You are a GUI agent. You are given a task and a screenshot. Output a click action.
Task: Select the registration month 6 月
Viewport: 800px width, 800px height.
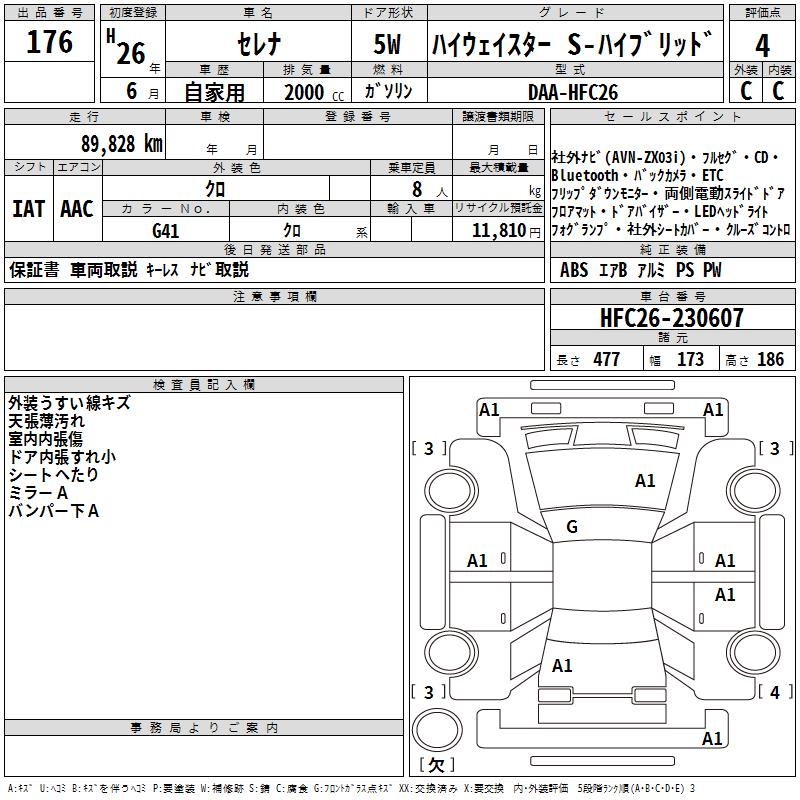click(142, 91)
